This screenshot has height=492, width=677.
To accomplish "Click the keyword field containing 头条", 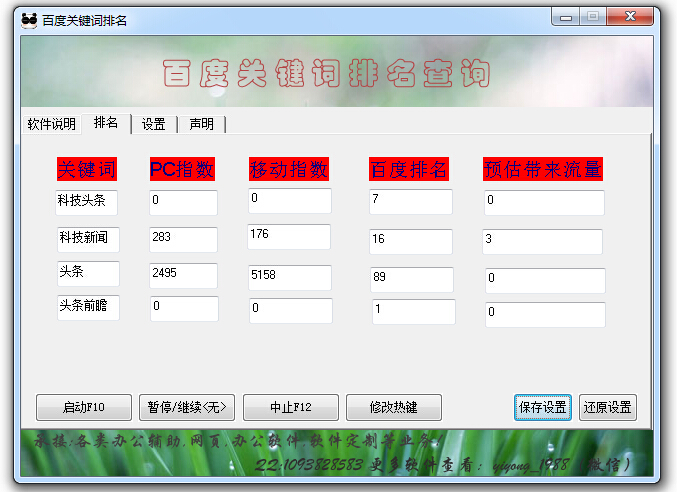I will click(88, 274).
